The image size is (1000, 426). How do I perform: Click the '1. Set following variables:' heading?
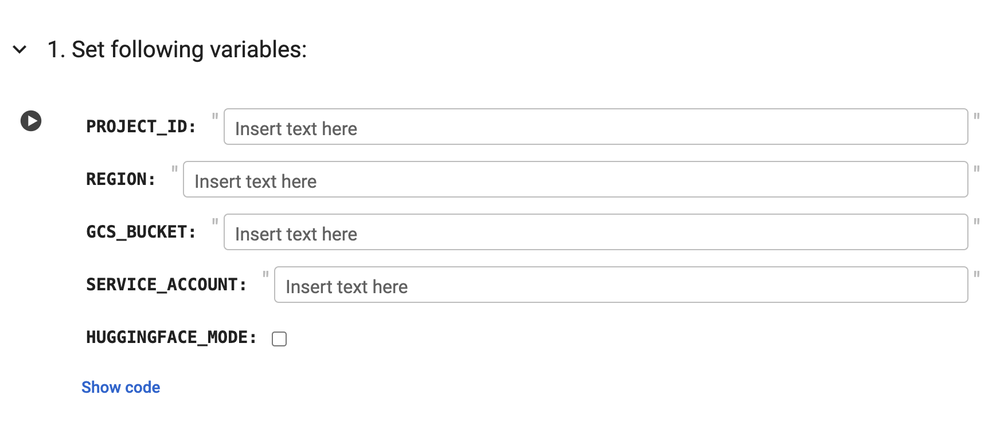177,49
